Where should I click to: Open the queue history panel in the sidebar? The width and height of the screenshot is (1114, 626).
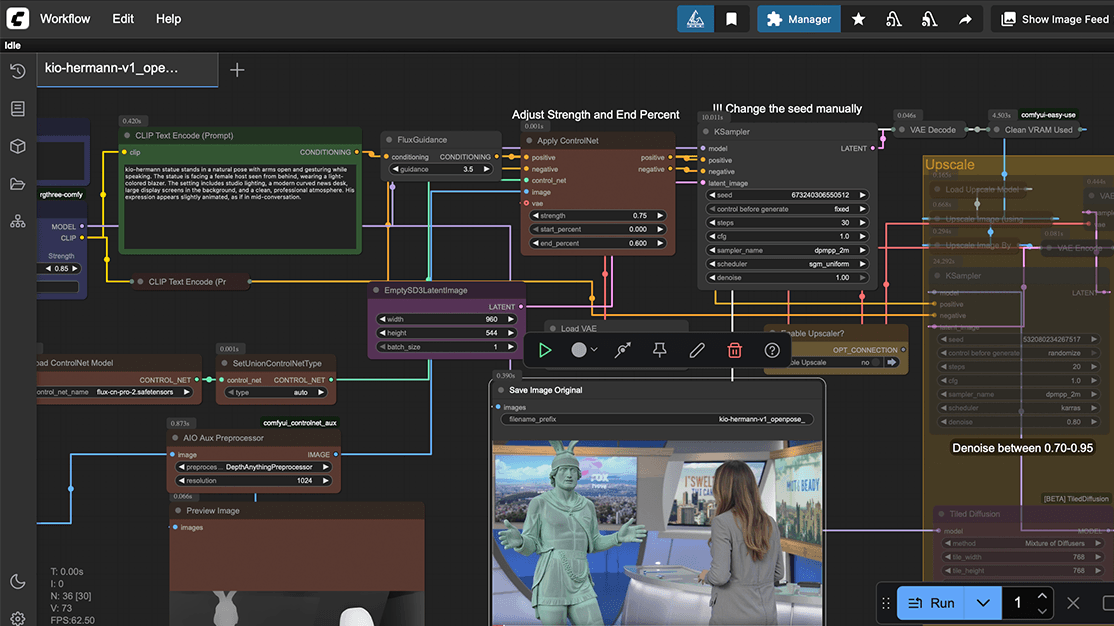click(18, 71)
